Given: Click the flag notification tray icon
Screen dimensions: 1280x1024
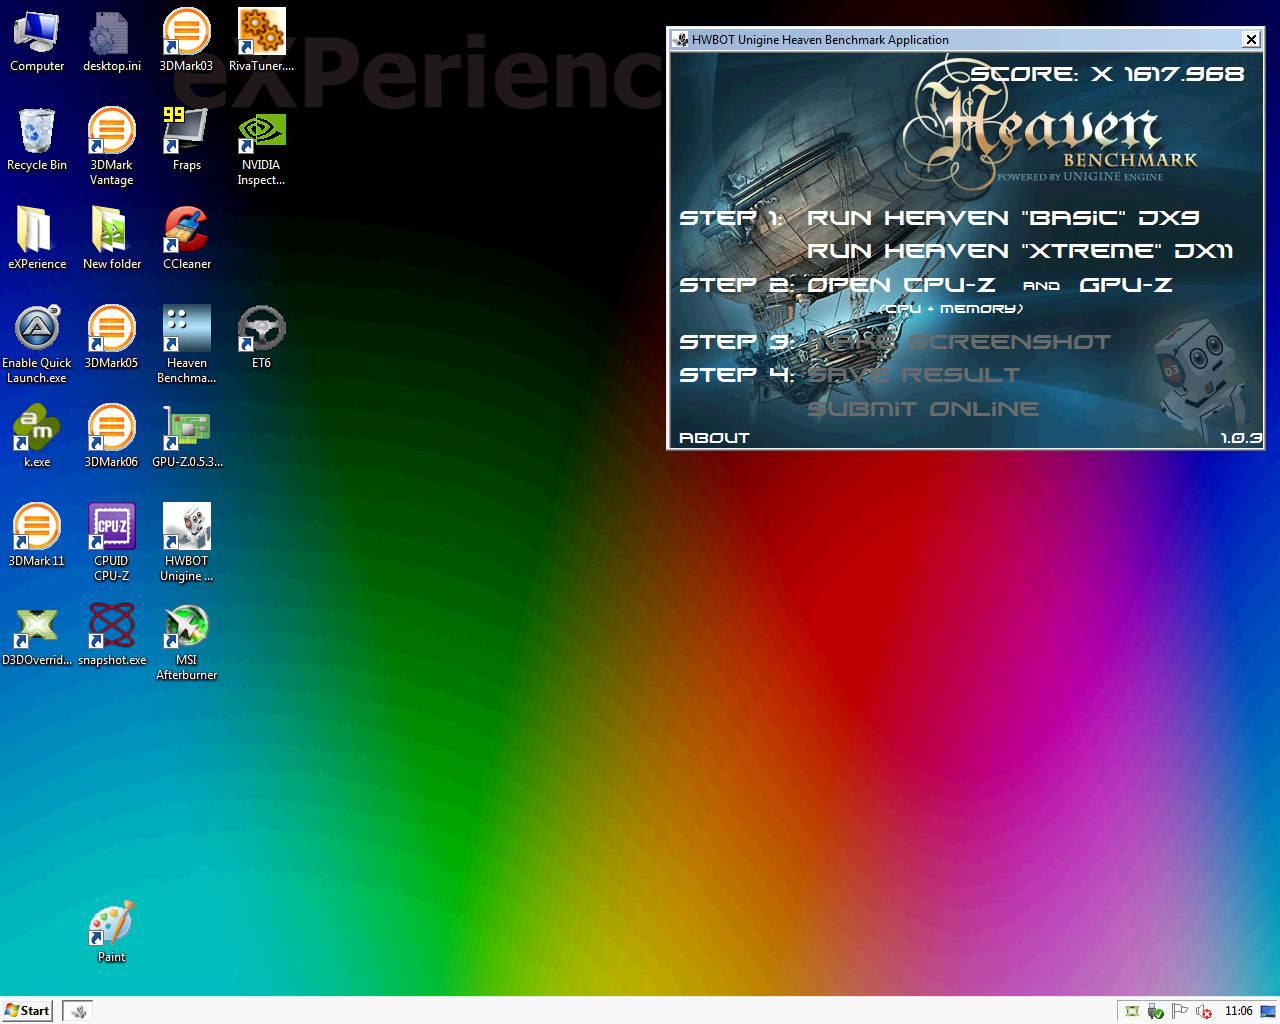Looking at the screenshot, I should (x=1180, y=1011).
